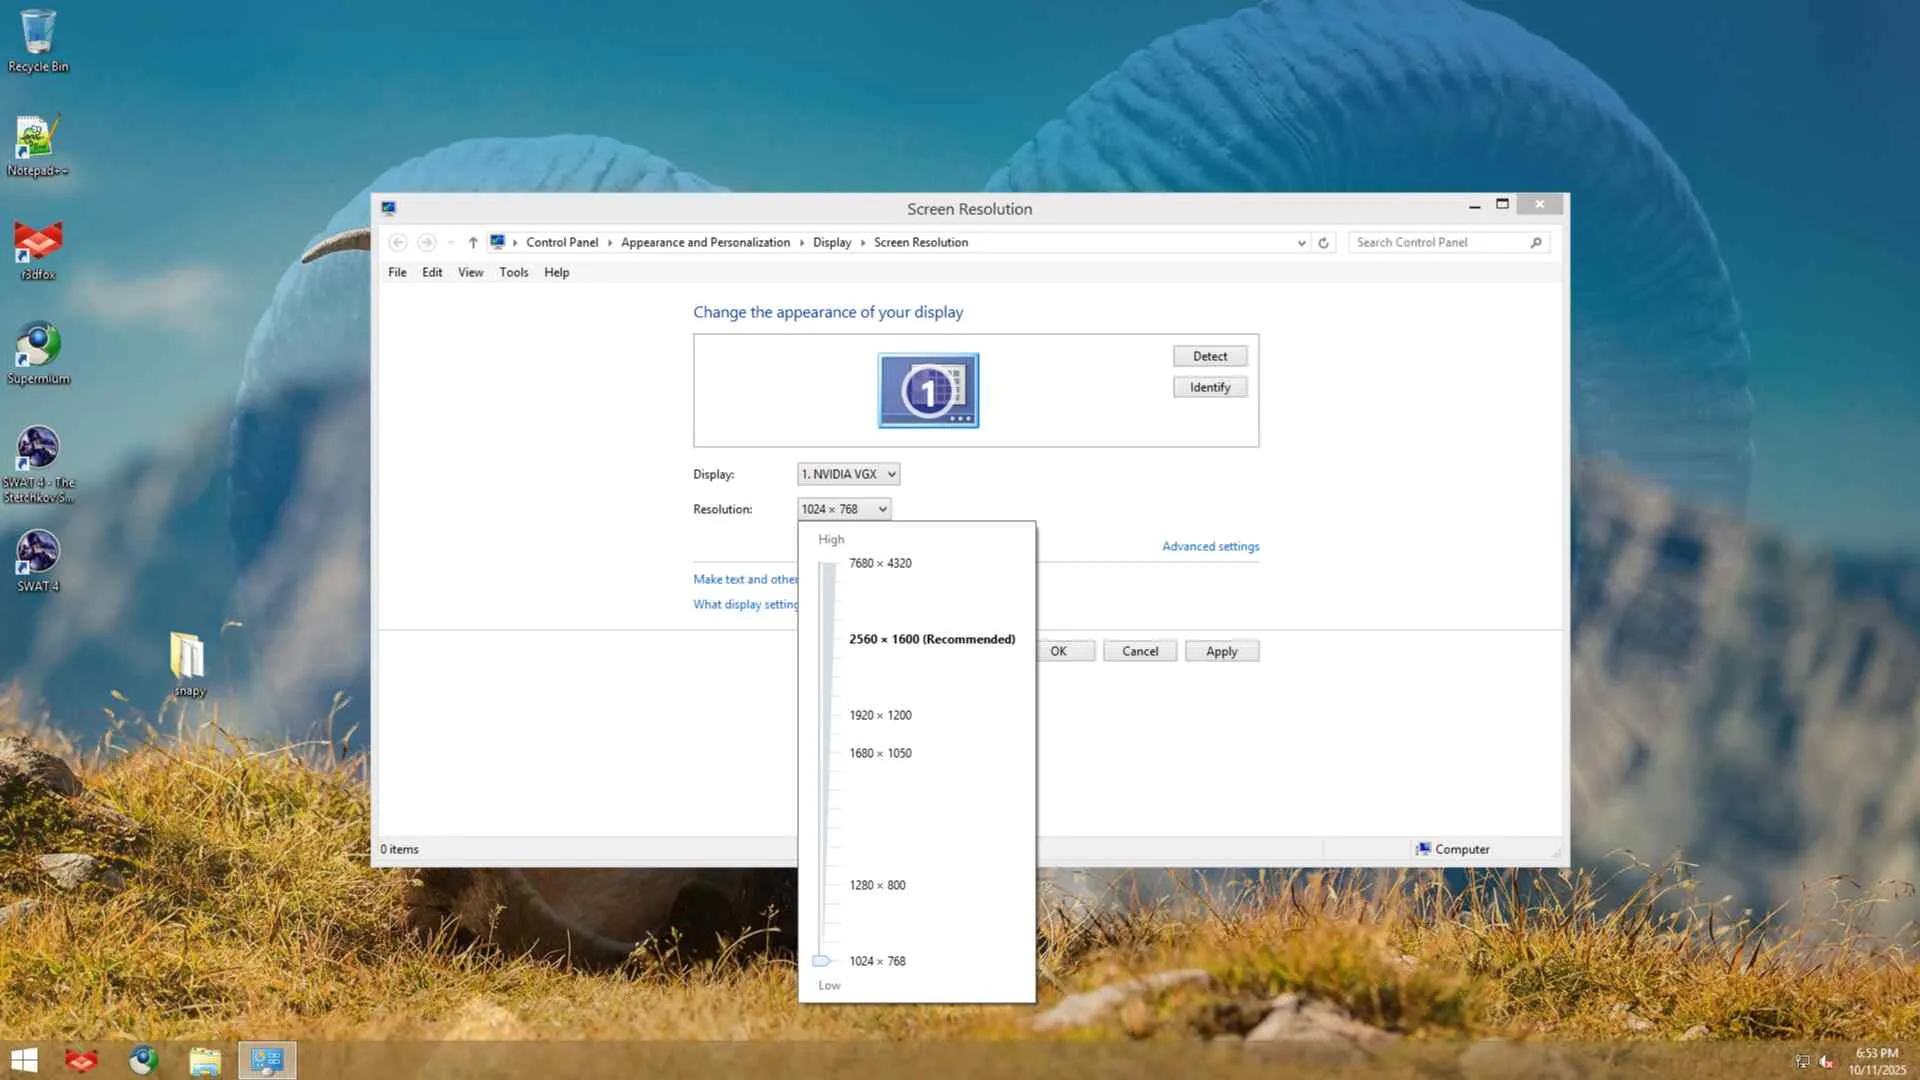Expand the address bar history dropdown arrow
This screenshot has height=1080, width=1920.
(1301, 243)
